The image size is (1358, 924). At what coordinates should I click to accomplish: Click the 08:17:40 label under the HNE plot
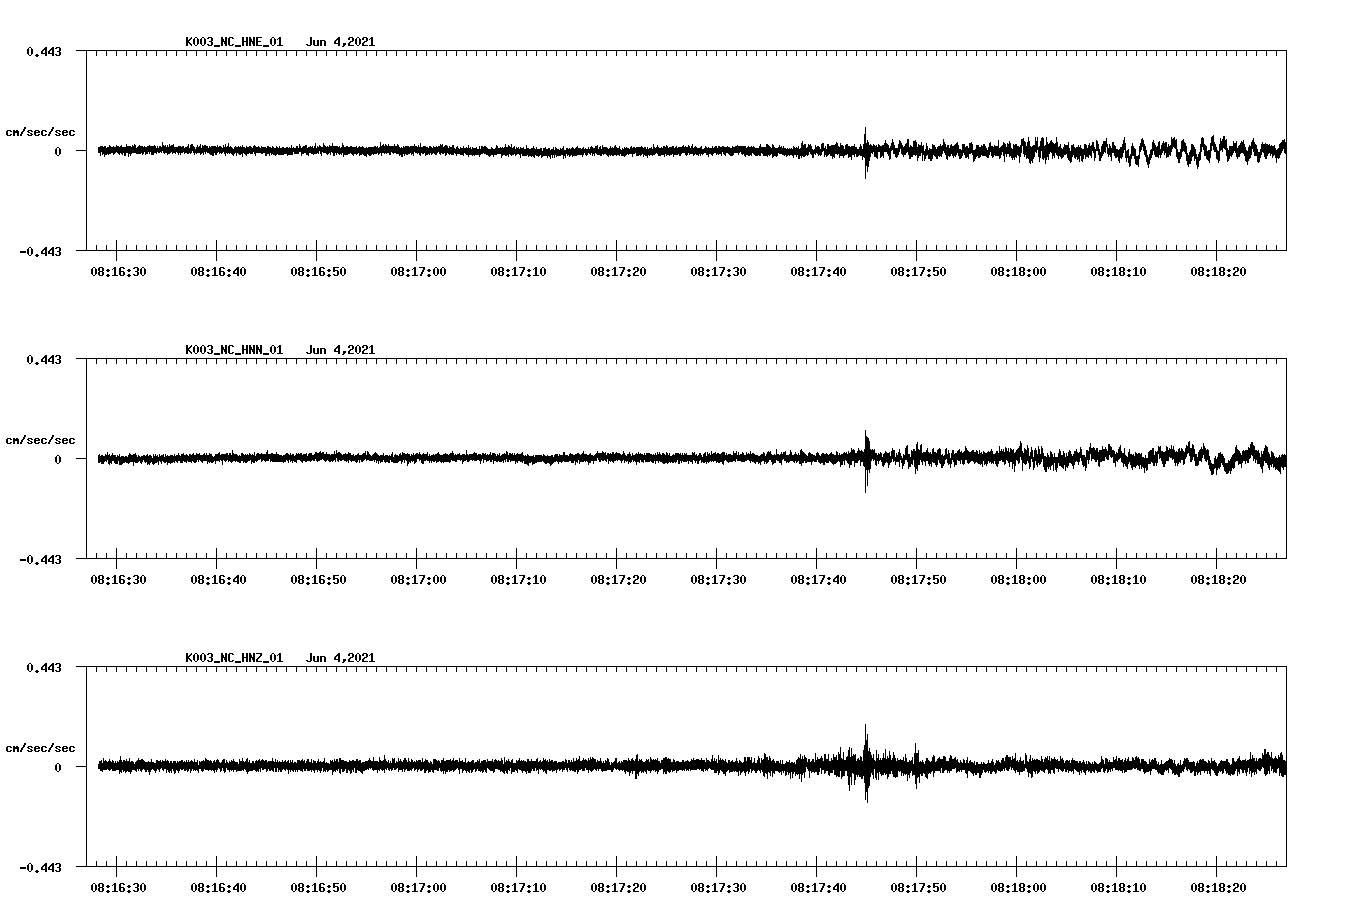(818, 271)
